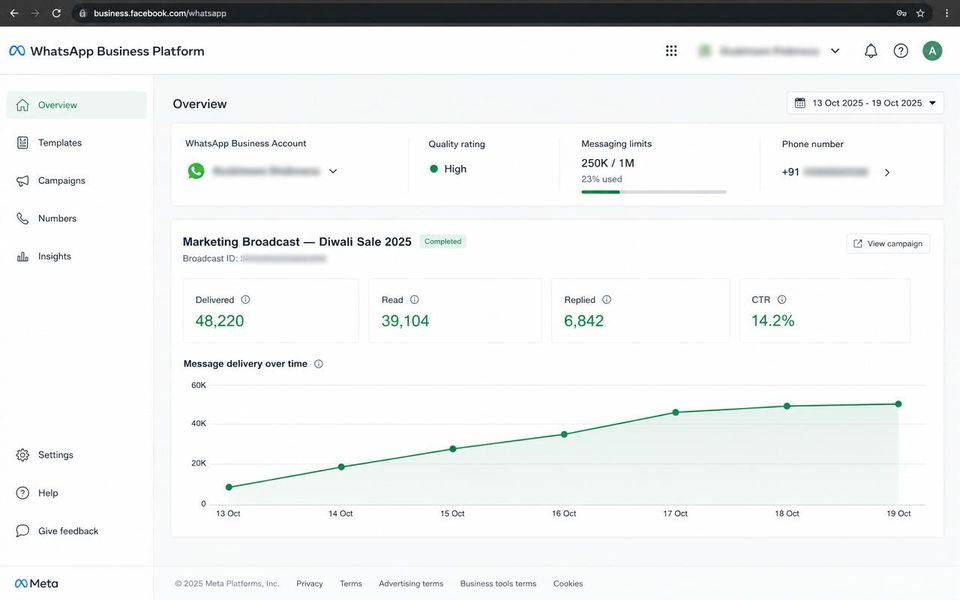Click the Help item in the sidebar
The height and width of the screenshot is (600, 960).
[x=77, y=493]
